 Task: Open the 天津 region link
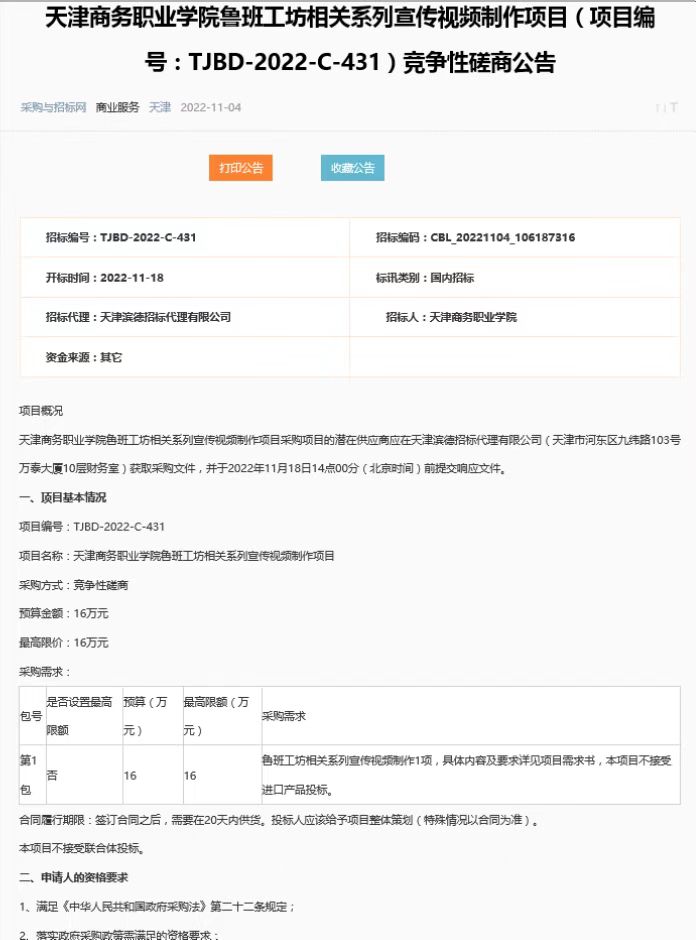click(160, 107)
